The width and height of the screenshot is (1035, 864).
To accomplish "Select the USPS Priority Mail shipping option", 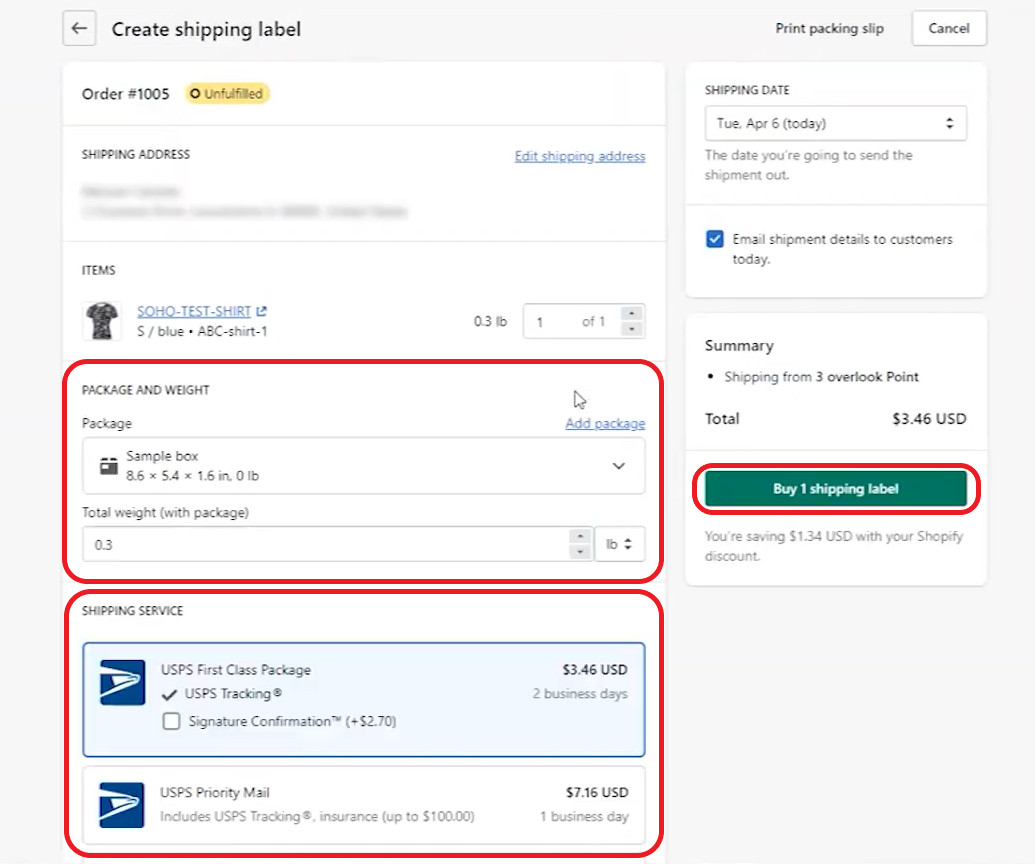I will pos(363,806).
